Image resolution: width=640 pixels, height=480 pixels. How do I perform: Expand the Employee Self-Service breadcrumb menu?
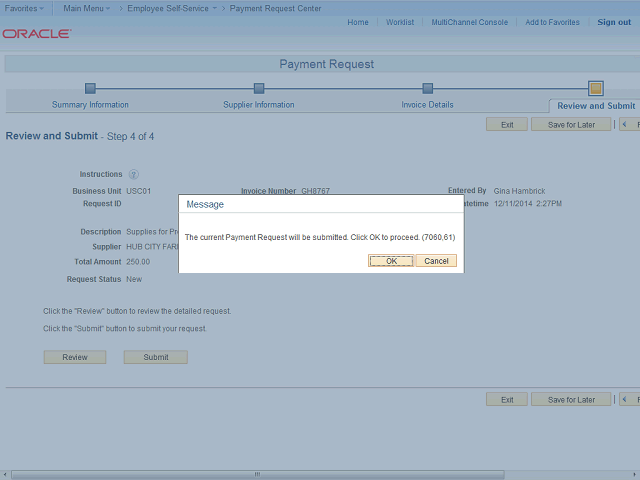pos(172,8)
